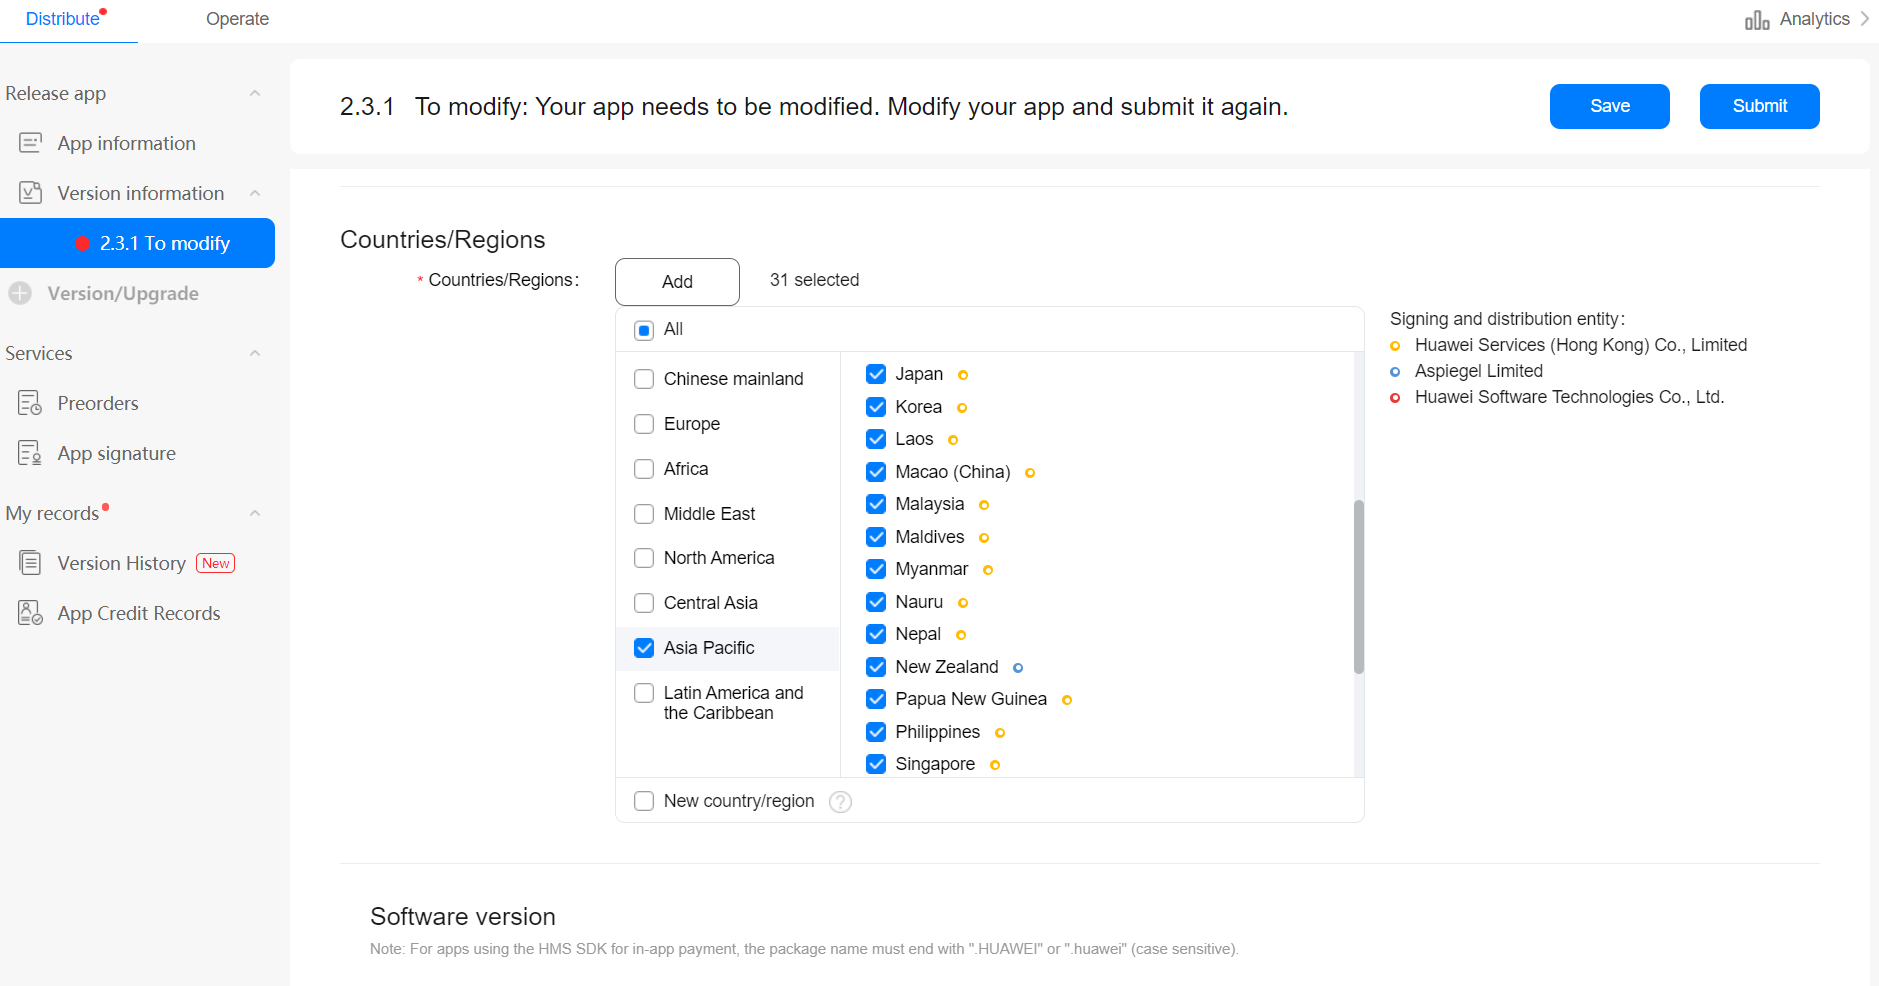Toggle the All regions checkbox
The width and height of the screenshot is (1879, 986).
tap(644, 330)
